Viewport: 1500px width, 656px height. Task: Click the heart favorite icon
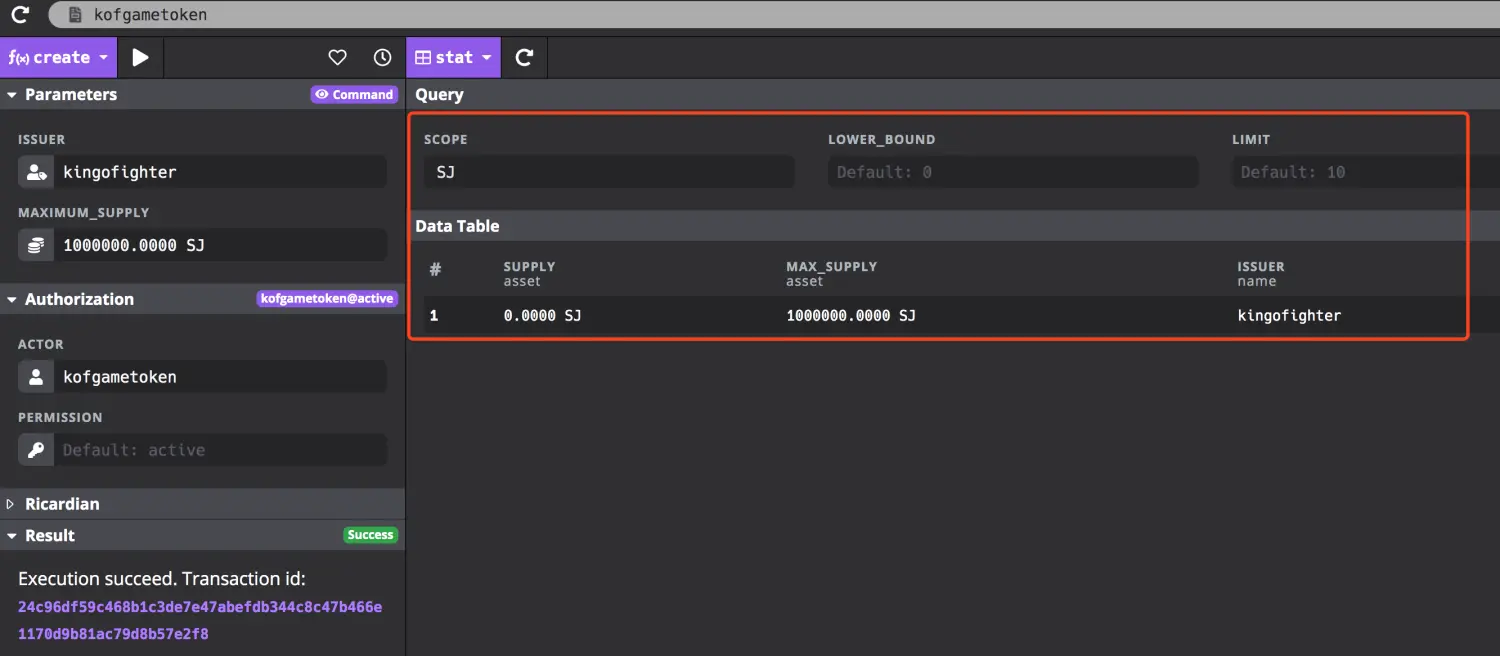click(x=338, y=58)
